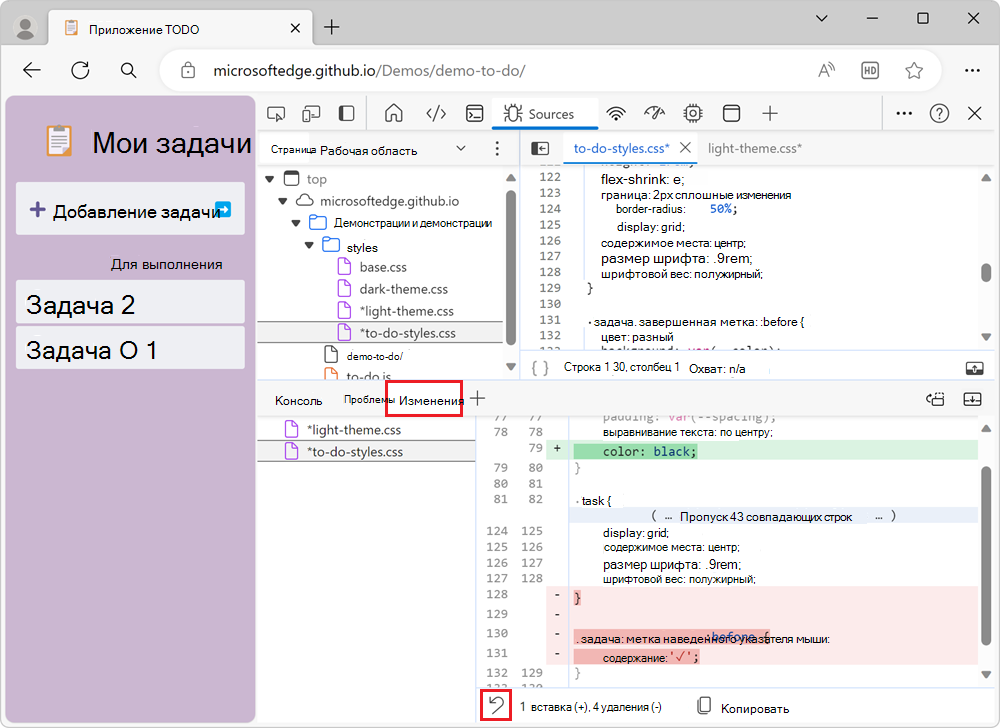
Task: Switch to the Console tab in Quick View
Action: pos(298,400)
